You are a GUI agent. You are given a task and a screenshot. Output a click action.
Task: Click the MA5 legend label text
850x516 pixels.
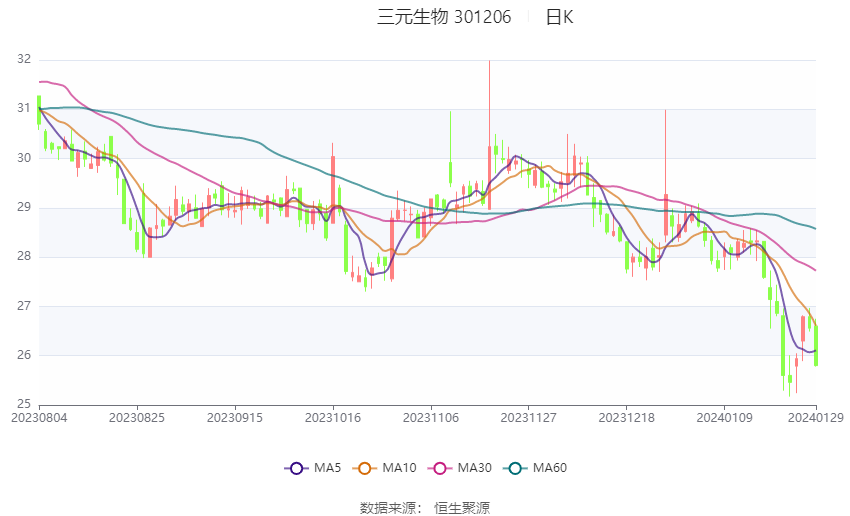[327, 468]
